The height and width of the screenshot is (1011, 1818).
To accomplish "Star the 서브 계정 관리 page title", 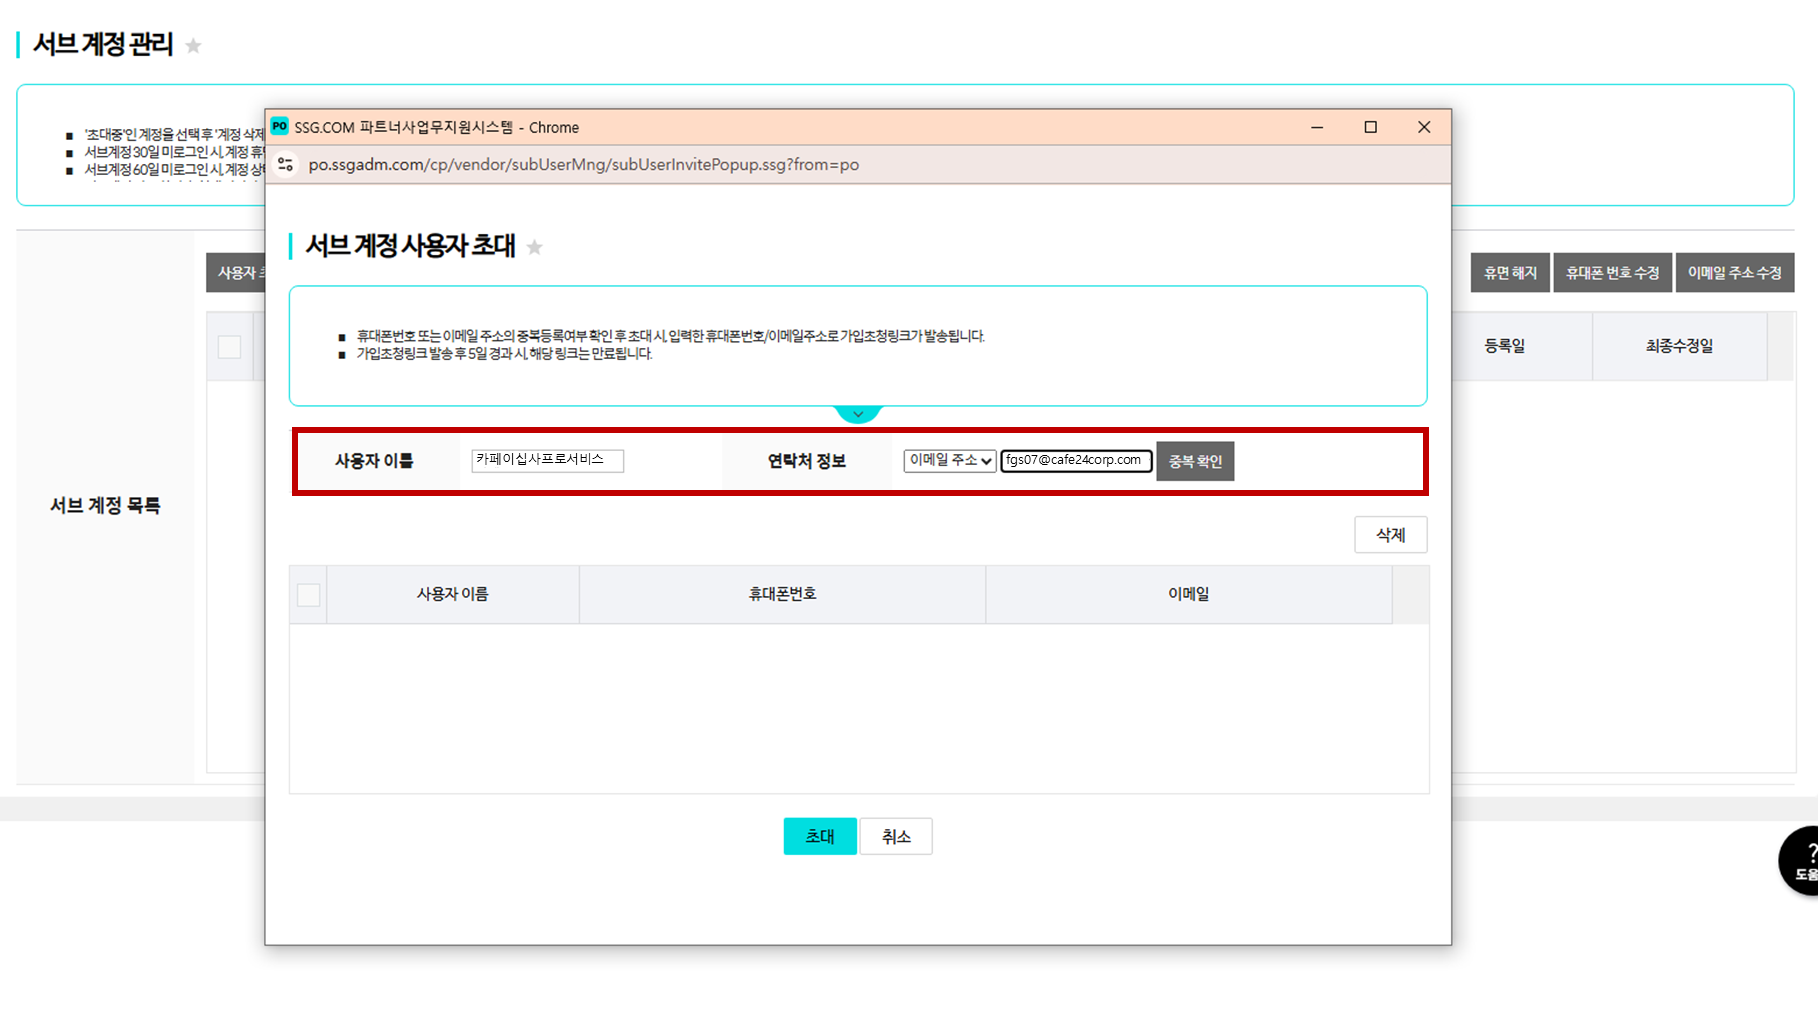I will (194, 46).
